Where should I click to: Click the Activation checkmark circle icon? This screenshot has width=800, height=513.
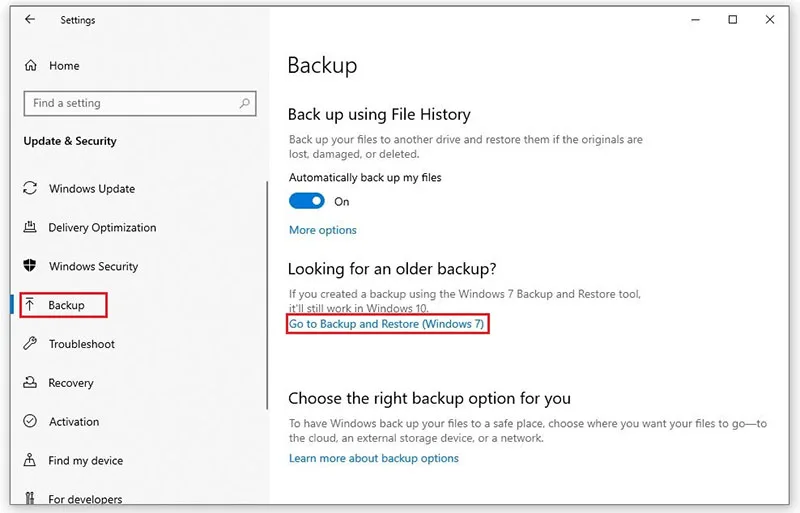pyautogui.click(x=30, y=421)
